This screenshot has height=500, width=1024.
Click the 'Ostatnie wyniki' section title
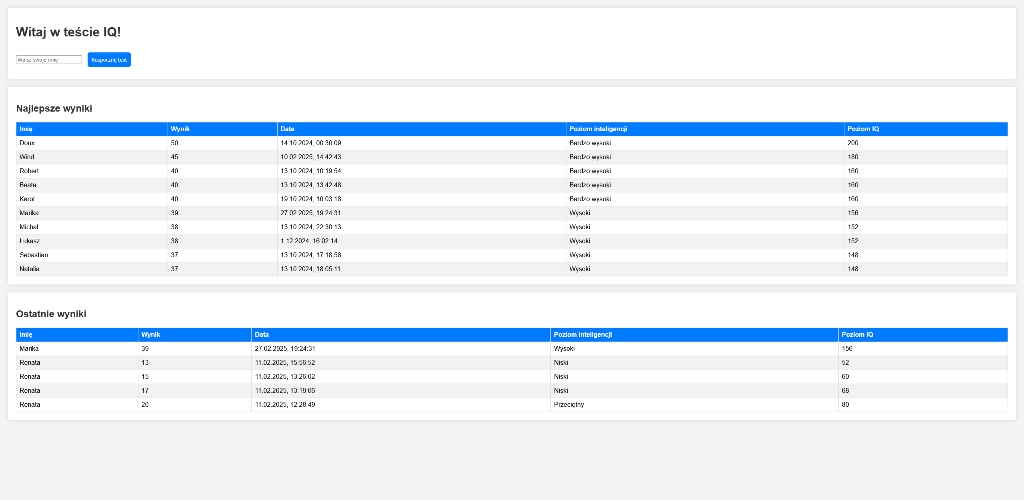click(x=51, y=314)
